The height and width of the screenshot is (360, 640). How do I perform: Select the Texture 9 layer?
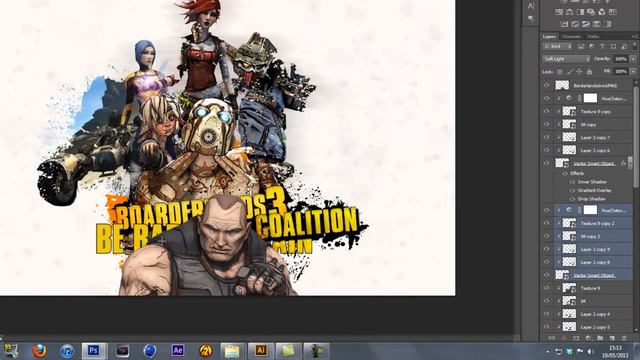(589, 288)
